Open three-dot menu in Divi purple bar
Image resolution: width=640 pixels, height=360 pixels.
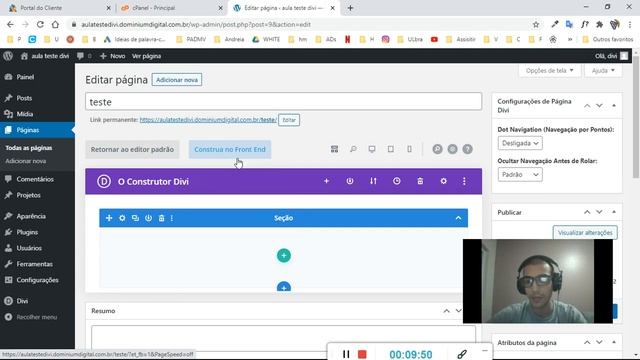[464, 181]
